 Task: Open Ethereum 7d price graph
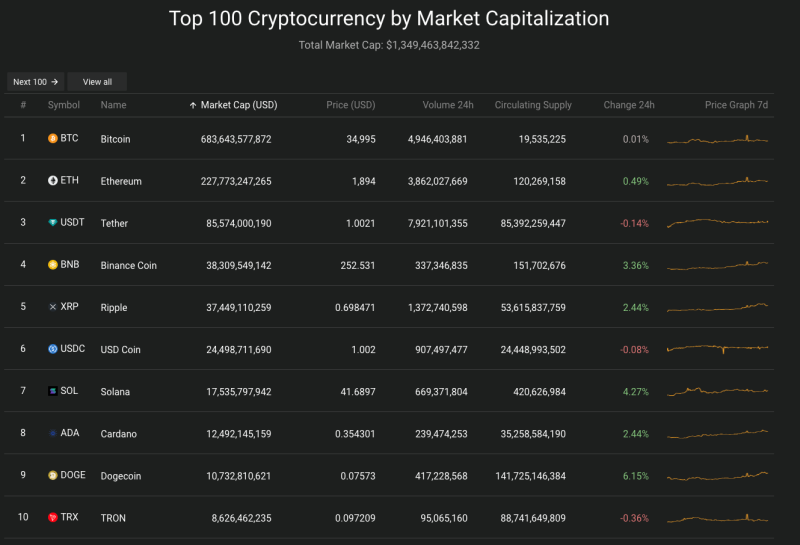717,182
